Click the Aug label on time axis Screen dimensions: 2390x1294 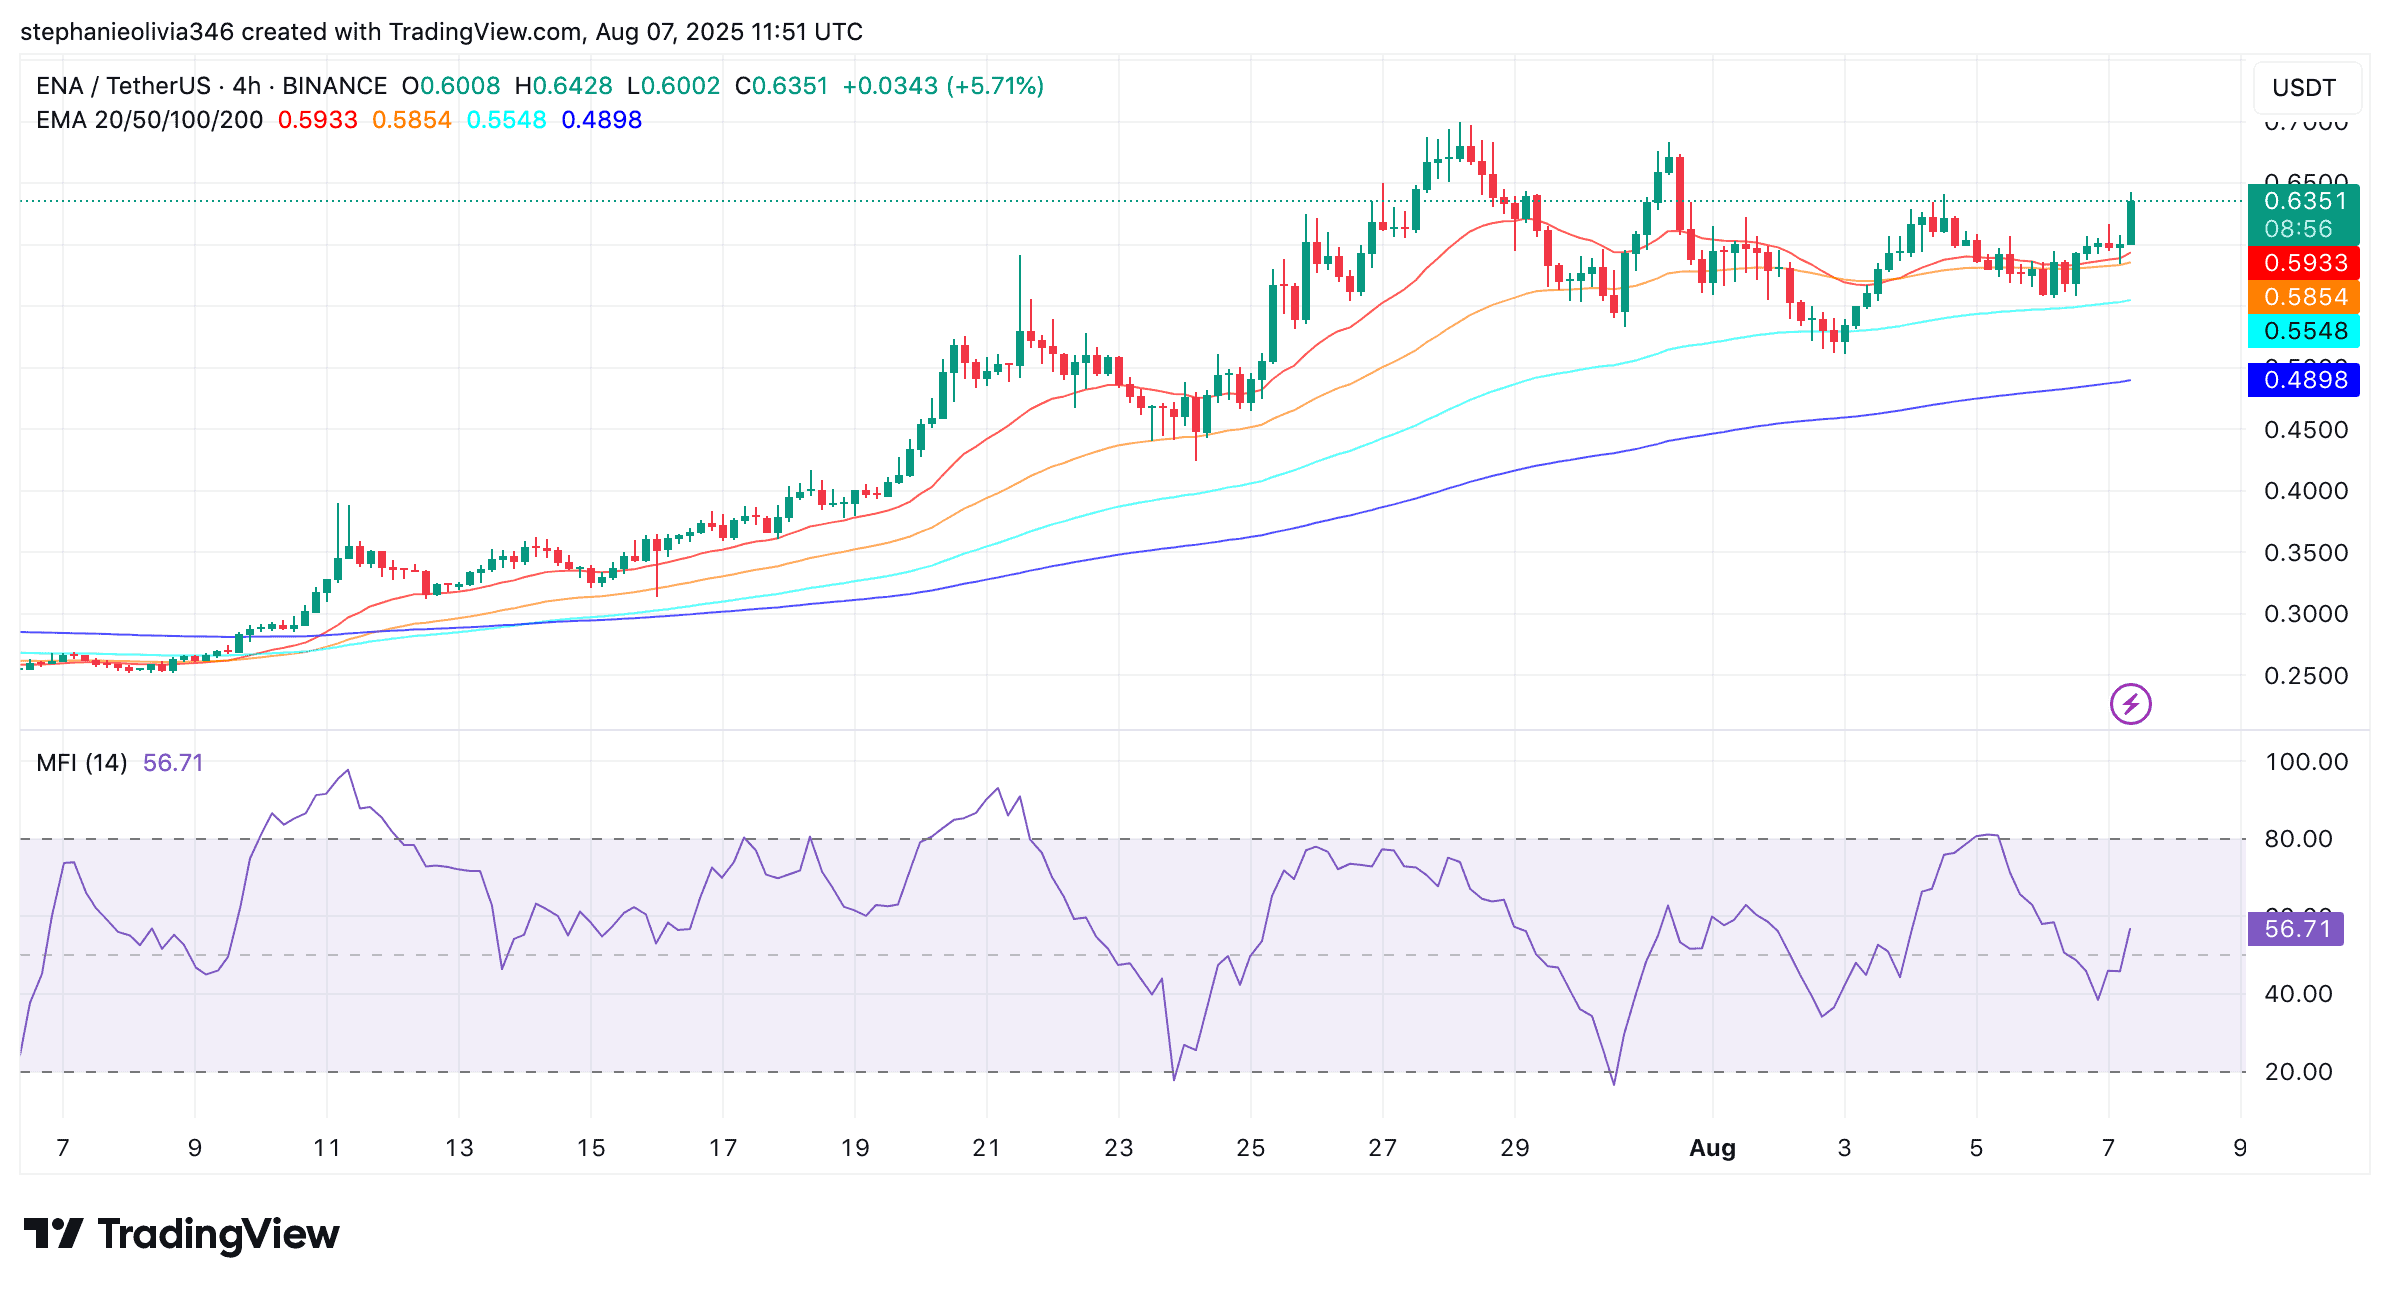pyautogui.click(x=1712, y=1148)
